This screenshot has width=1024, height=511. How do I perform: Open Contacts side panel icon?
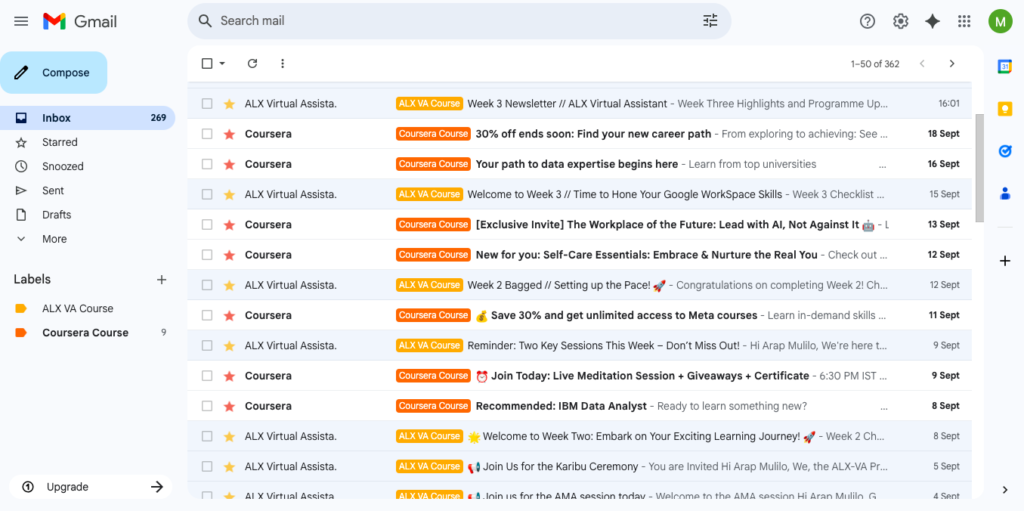coord(1004,193)
